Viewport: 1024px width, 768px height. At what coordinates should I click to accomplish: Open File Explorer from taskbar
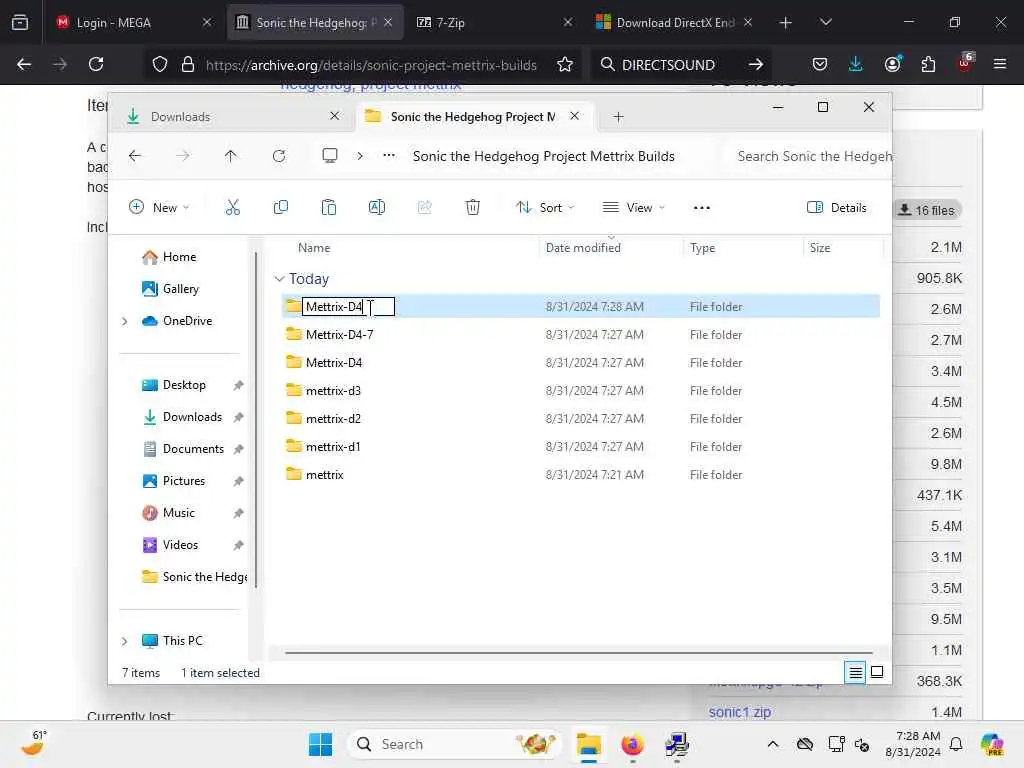[588, 744]
